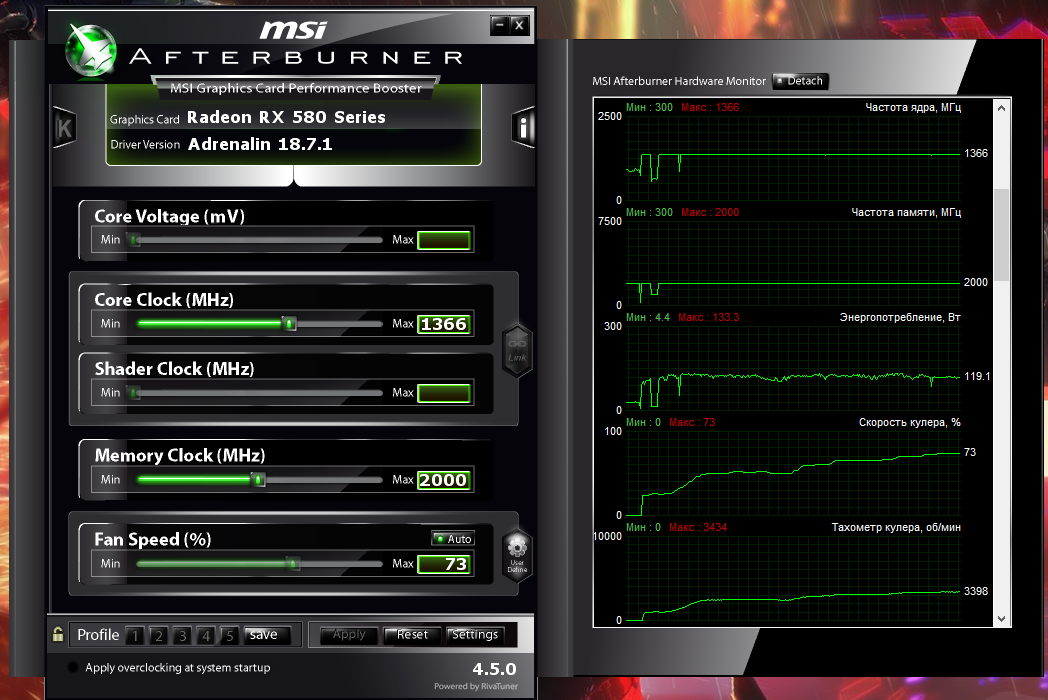Open the Settings button

pyautogui.click(x=475, y=634)
